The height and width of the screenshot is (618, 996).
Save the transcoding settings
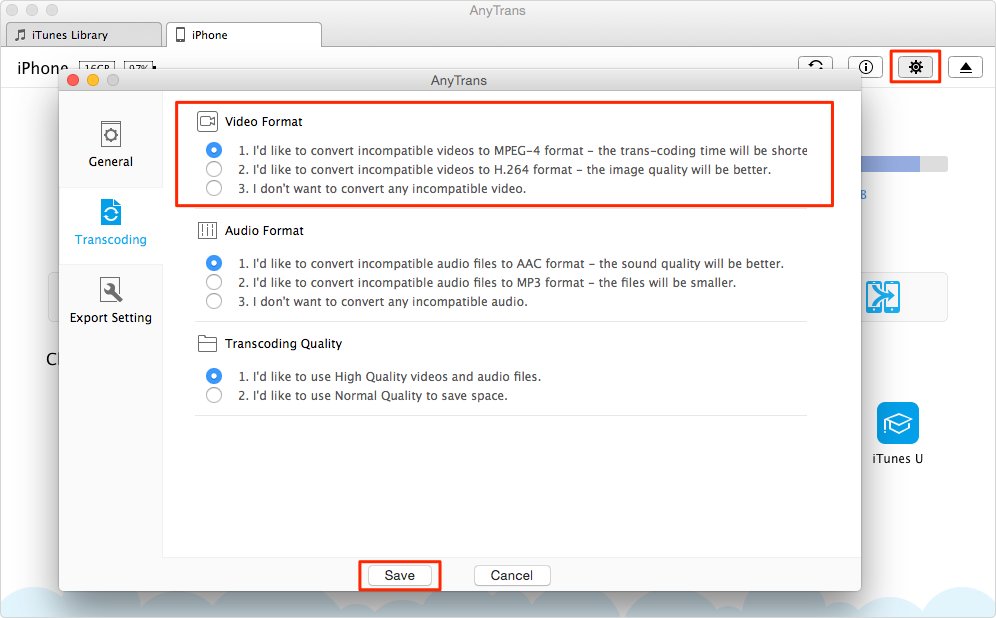coord(400,575)
